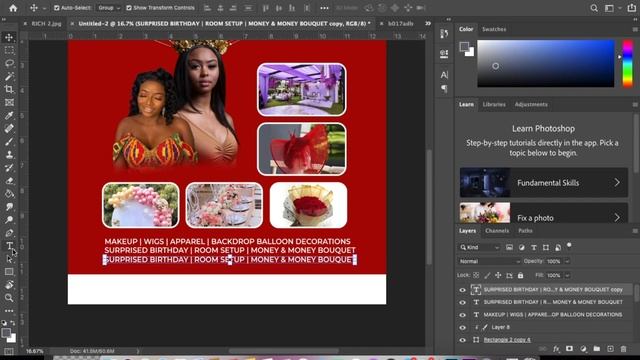Open the workspace switcher dropdown

(x=611, y=8)
